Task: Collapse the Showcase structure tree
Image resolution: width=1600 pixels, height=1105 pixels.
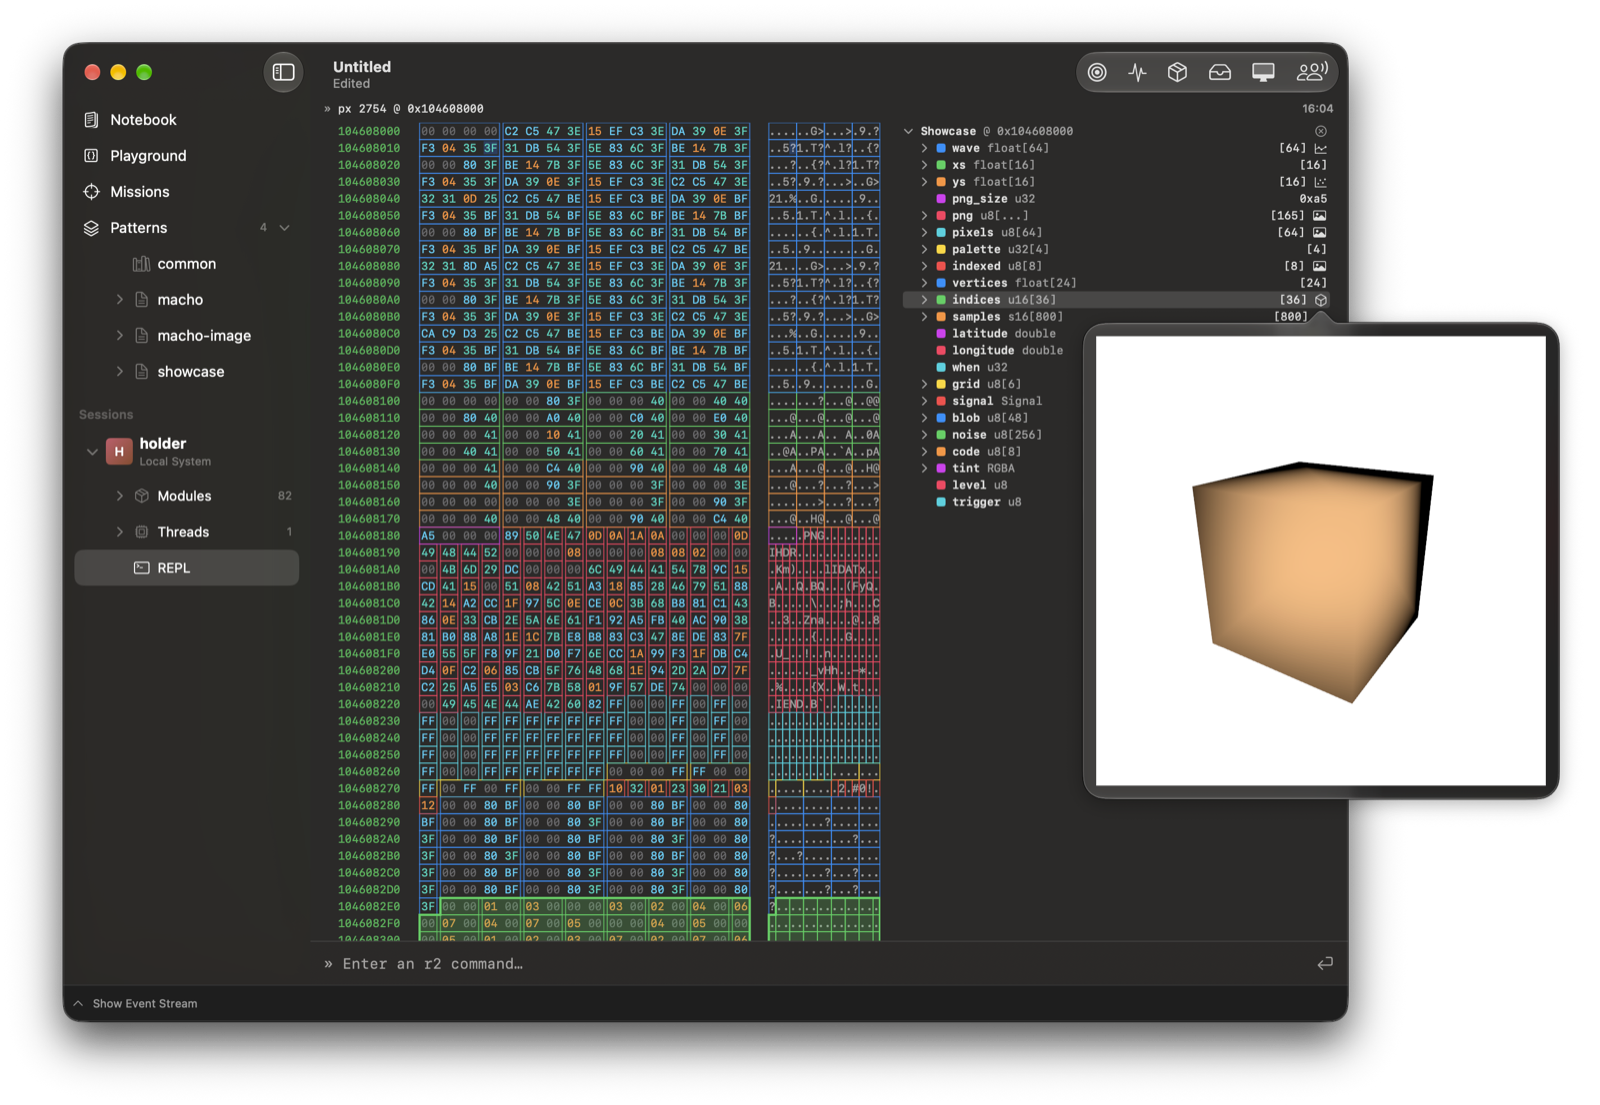Action: coord(908,131)
